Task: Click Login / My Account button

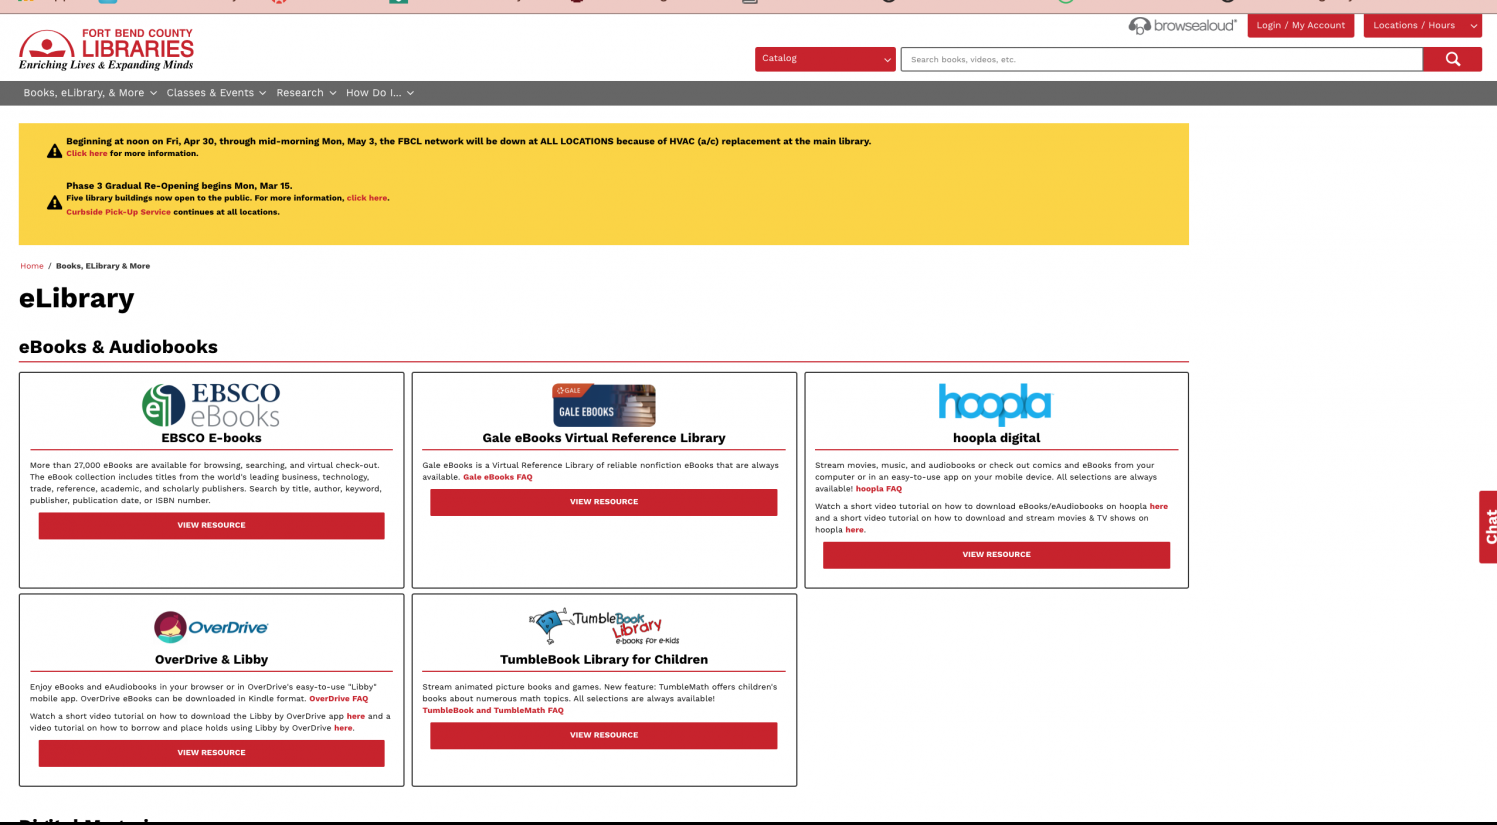Action: (x=1300, y=26)
